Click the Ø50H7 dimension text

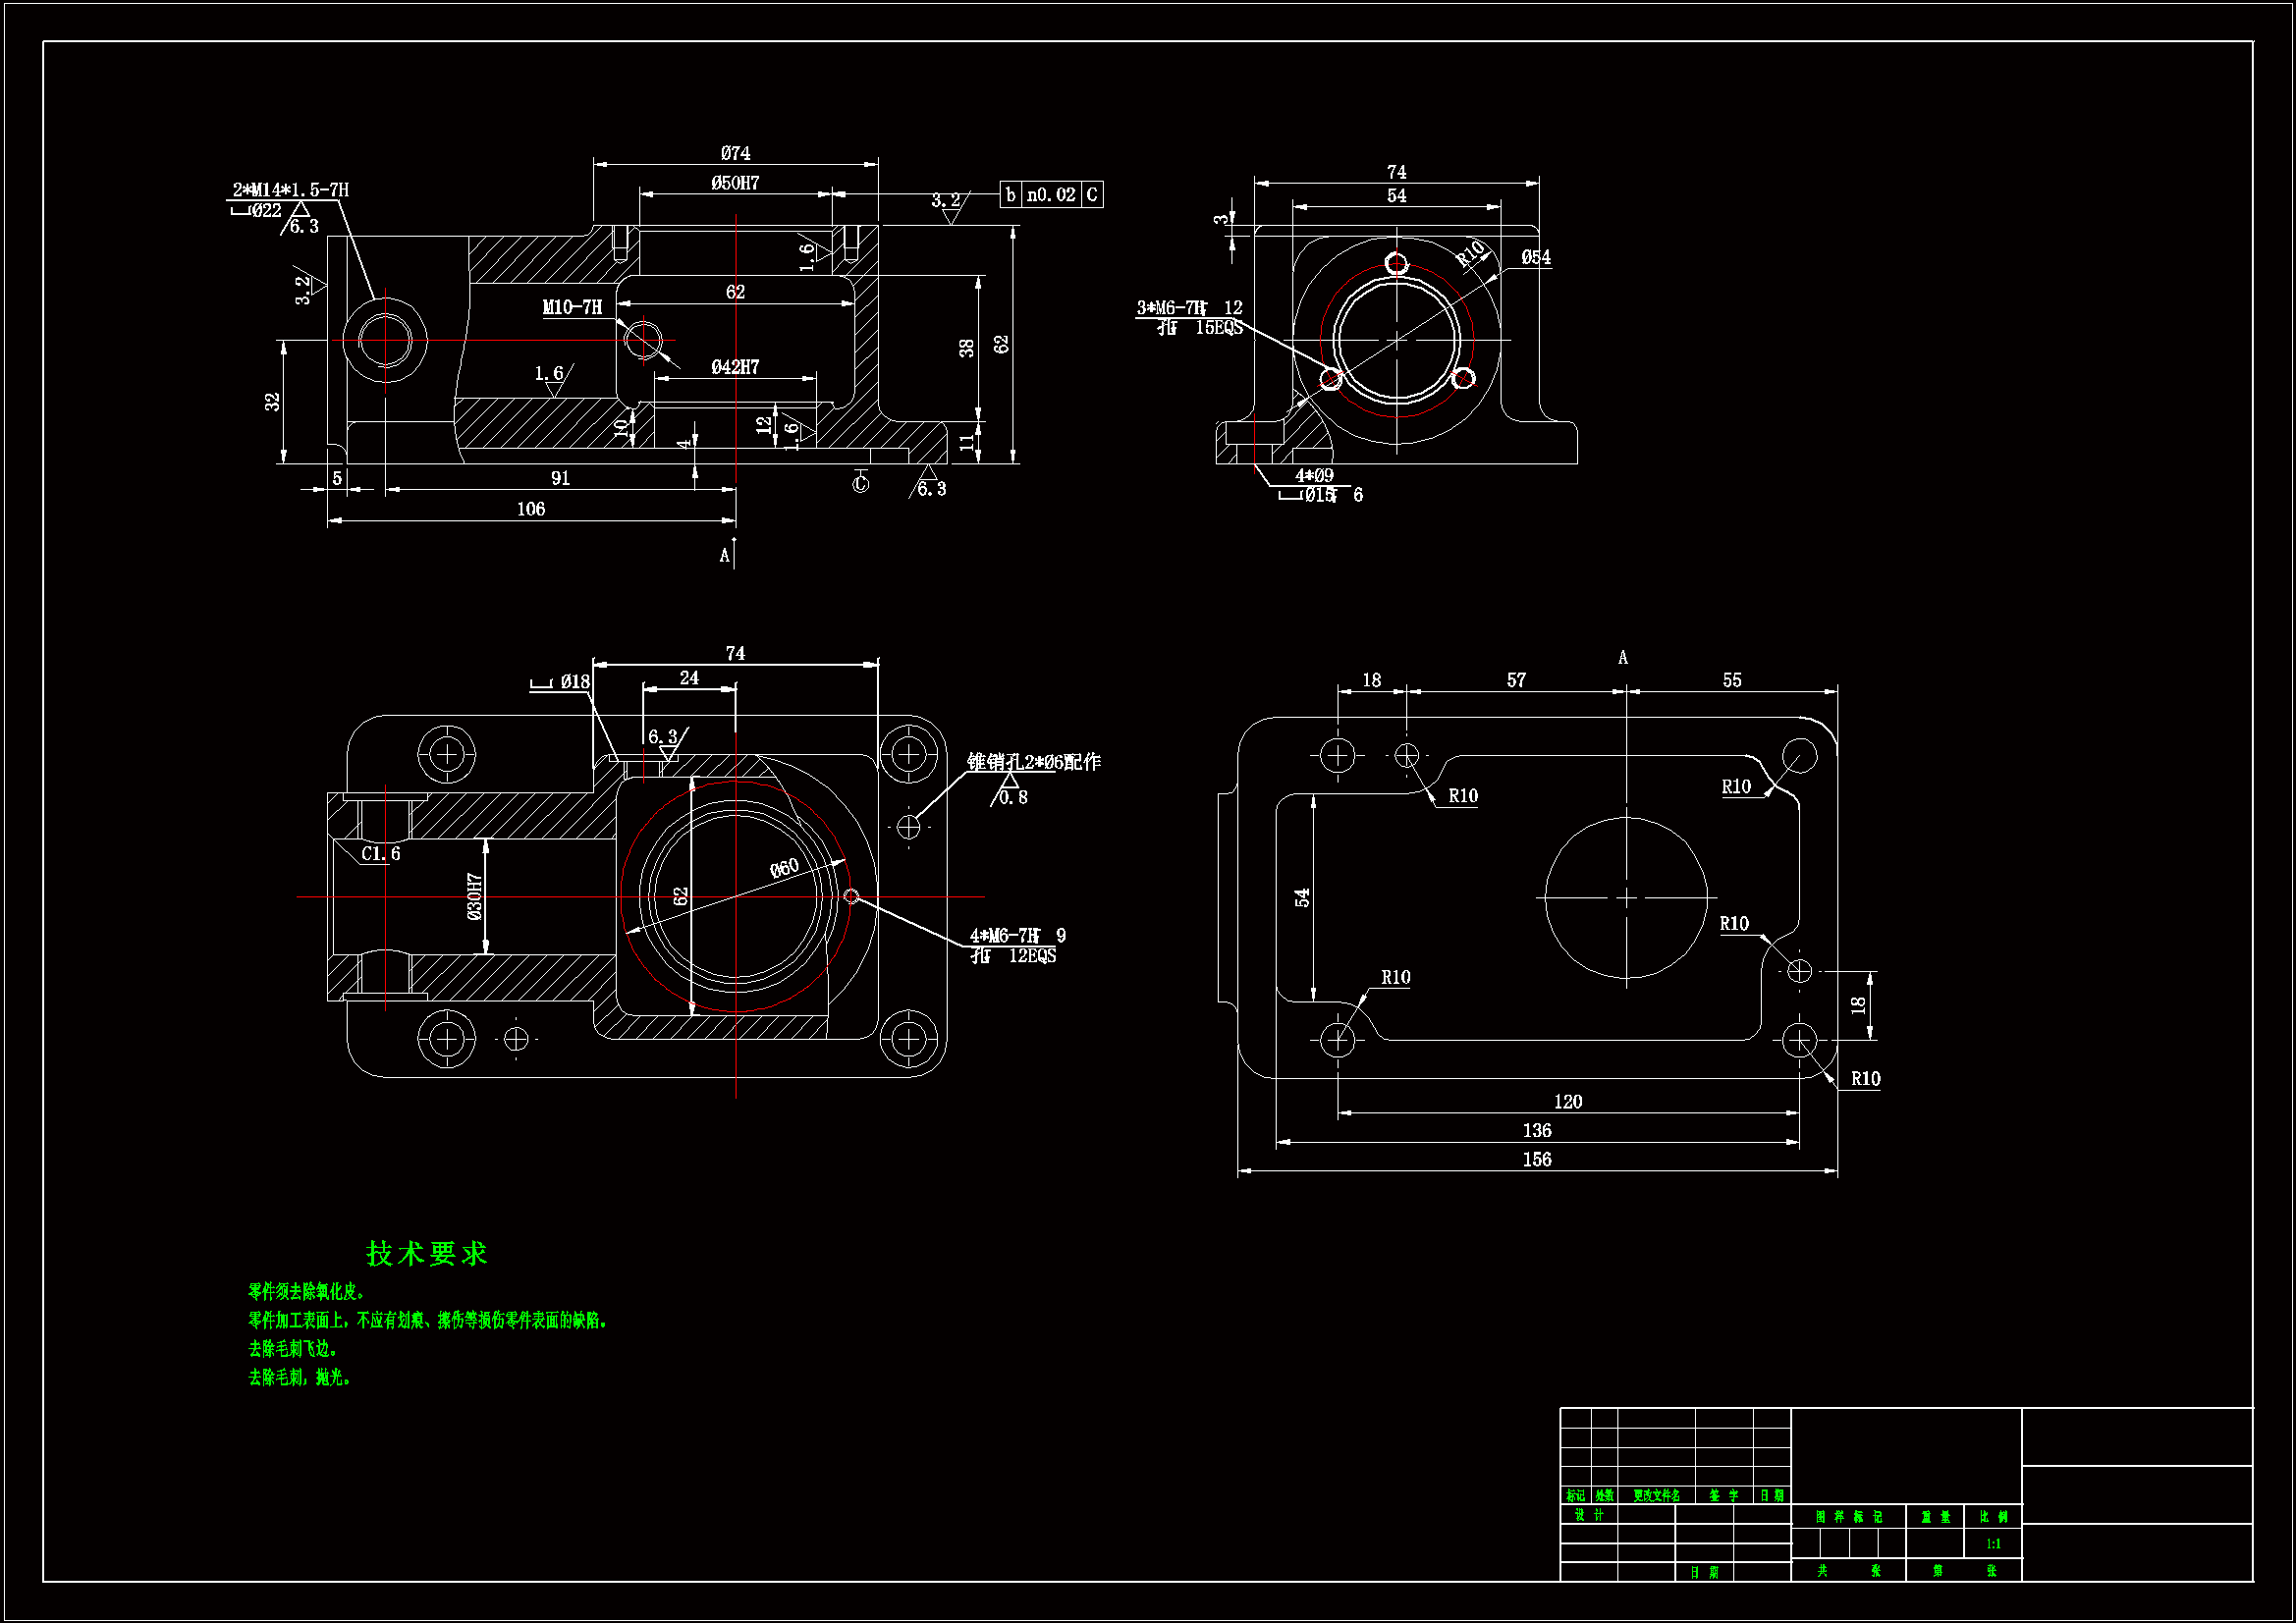coord(735,183)
